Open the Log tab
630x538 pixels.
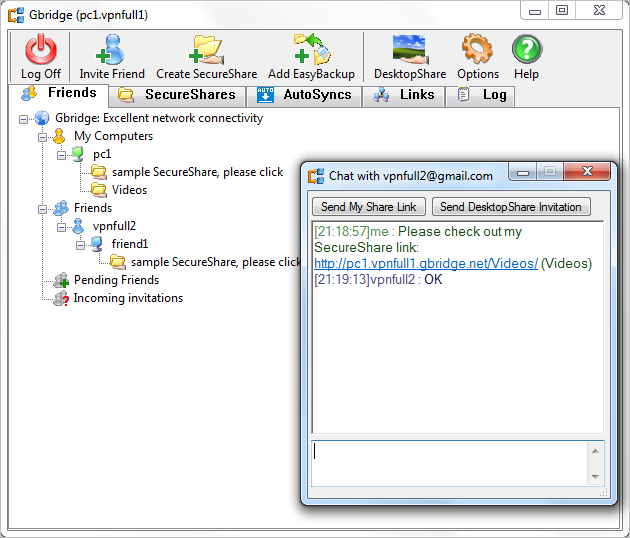pos(481,96)
